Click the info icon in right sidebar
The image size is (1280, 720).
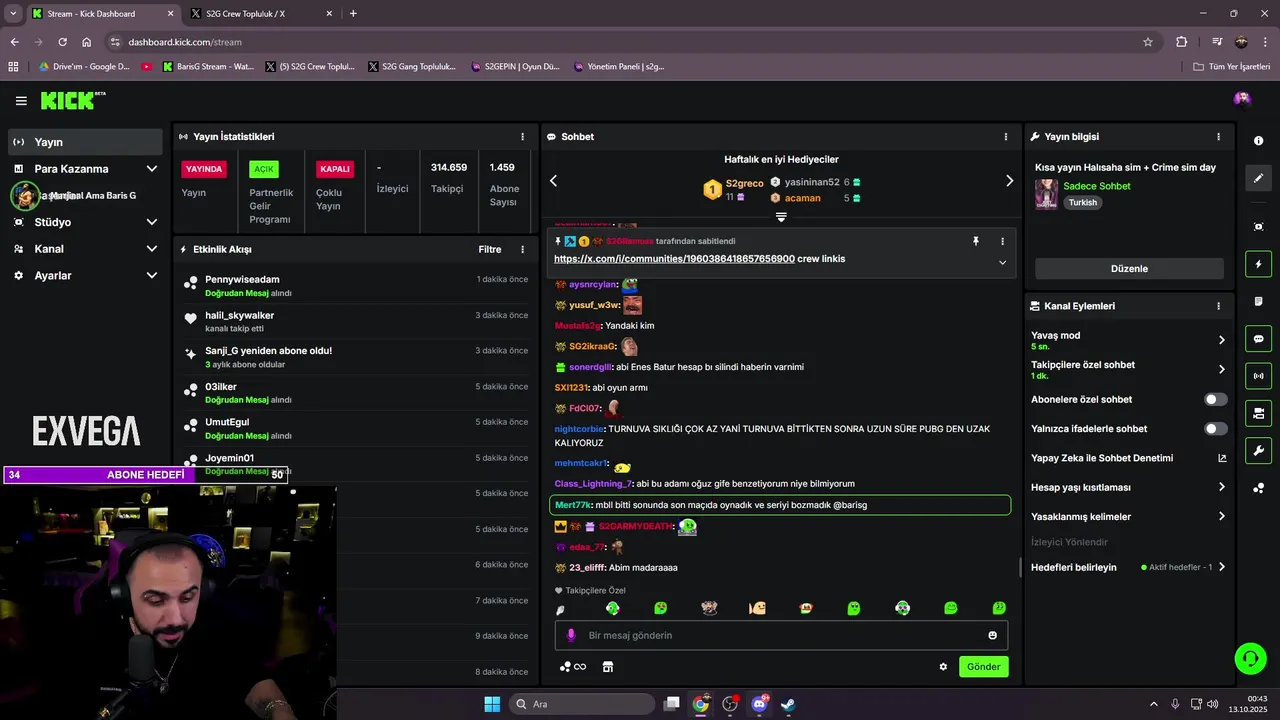[1258, 141]
